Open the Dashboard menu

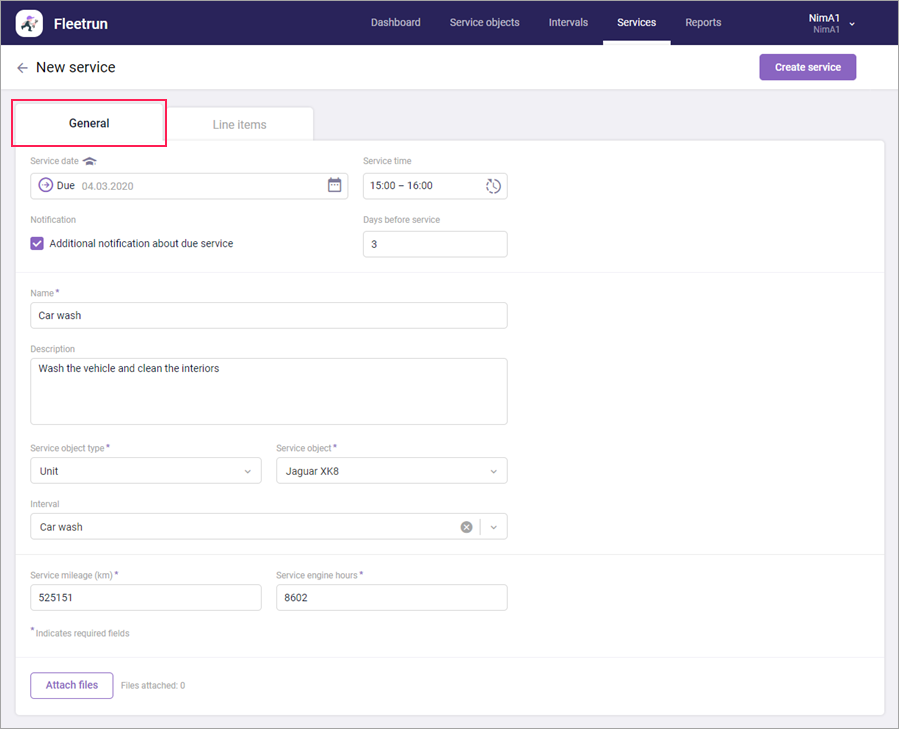pos(396,22)
